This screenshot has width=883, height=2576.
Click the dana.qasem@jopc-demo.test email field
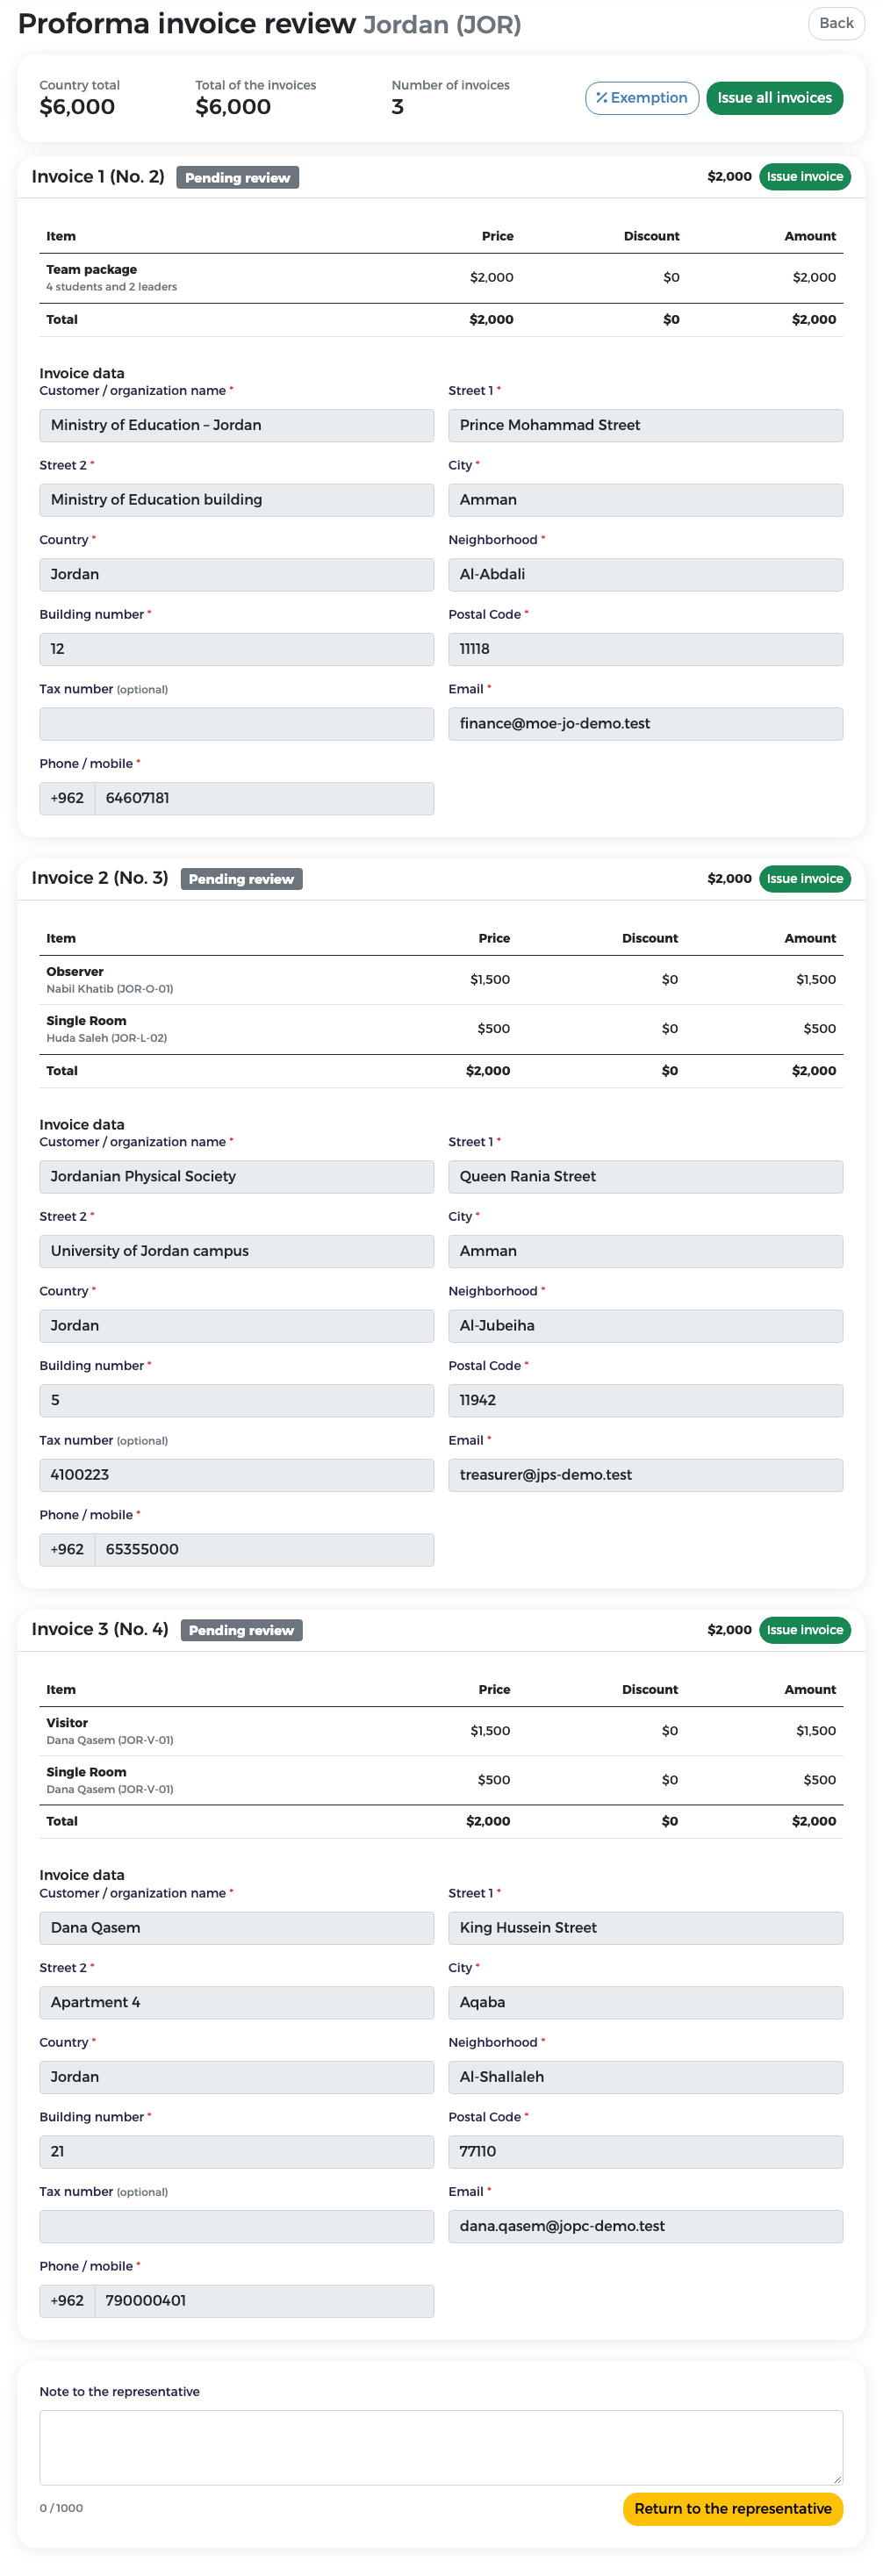tap(645, 2226)
